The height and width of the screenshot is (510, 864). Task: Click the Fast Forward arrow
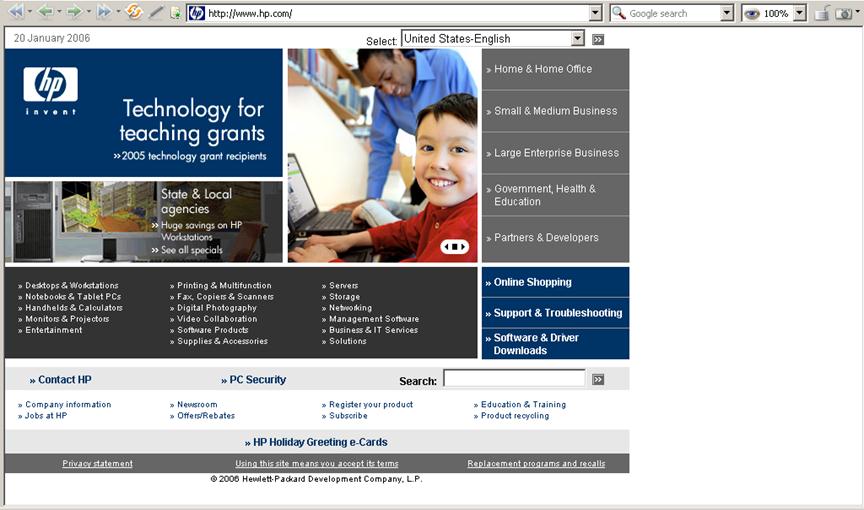pos(104,12)
